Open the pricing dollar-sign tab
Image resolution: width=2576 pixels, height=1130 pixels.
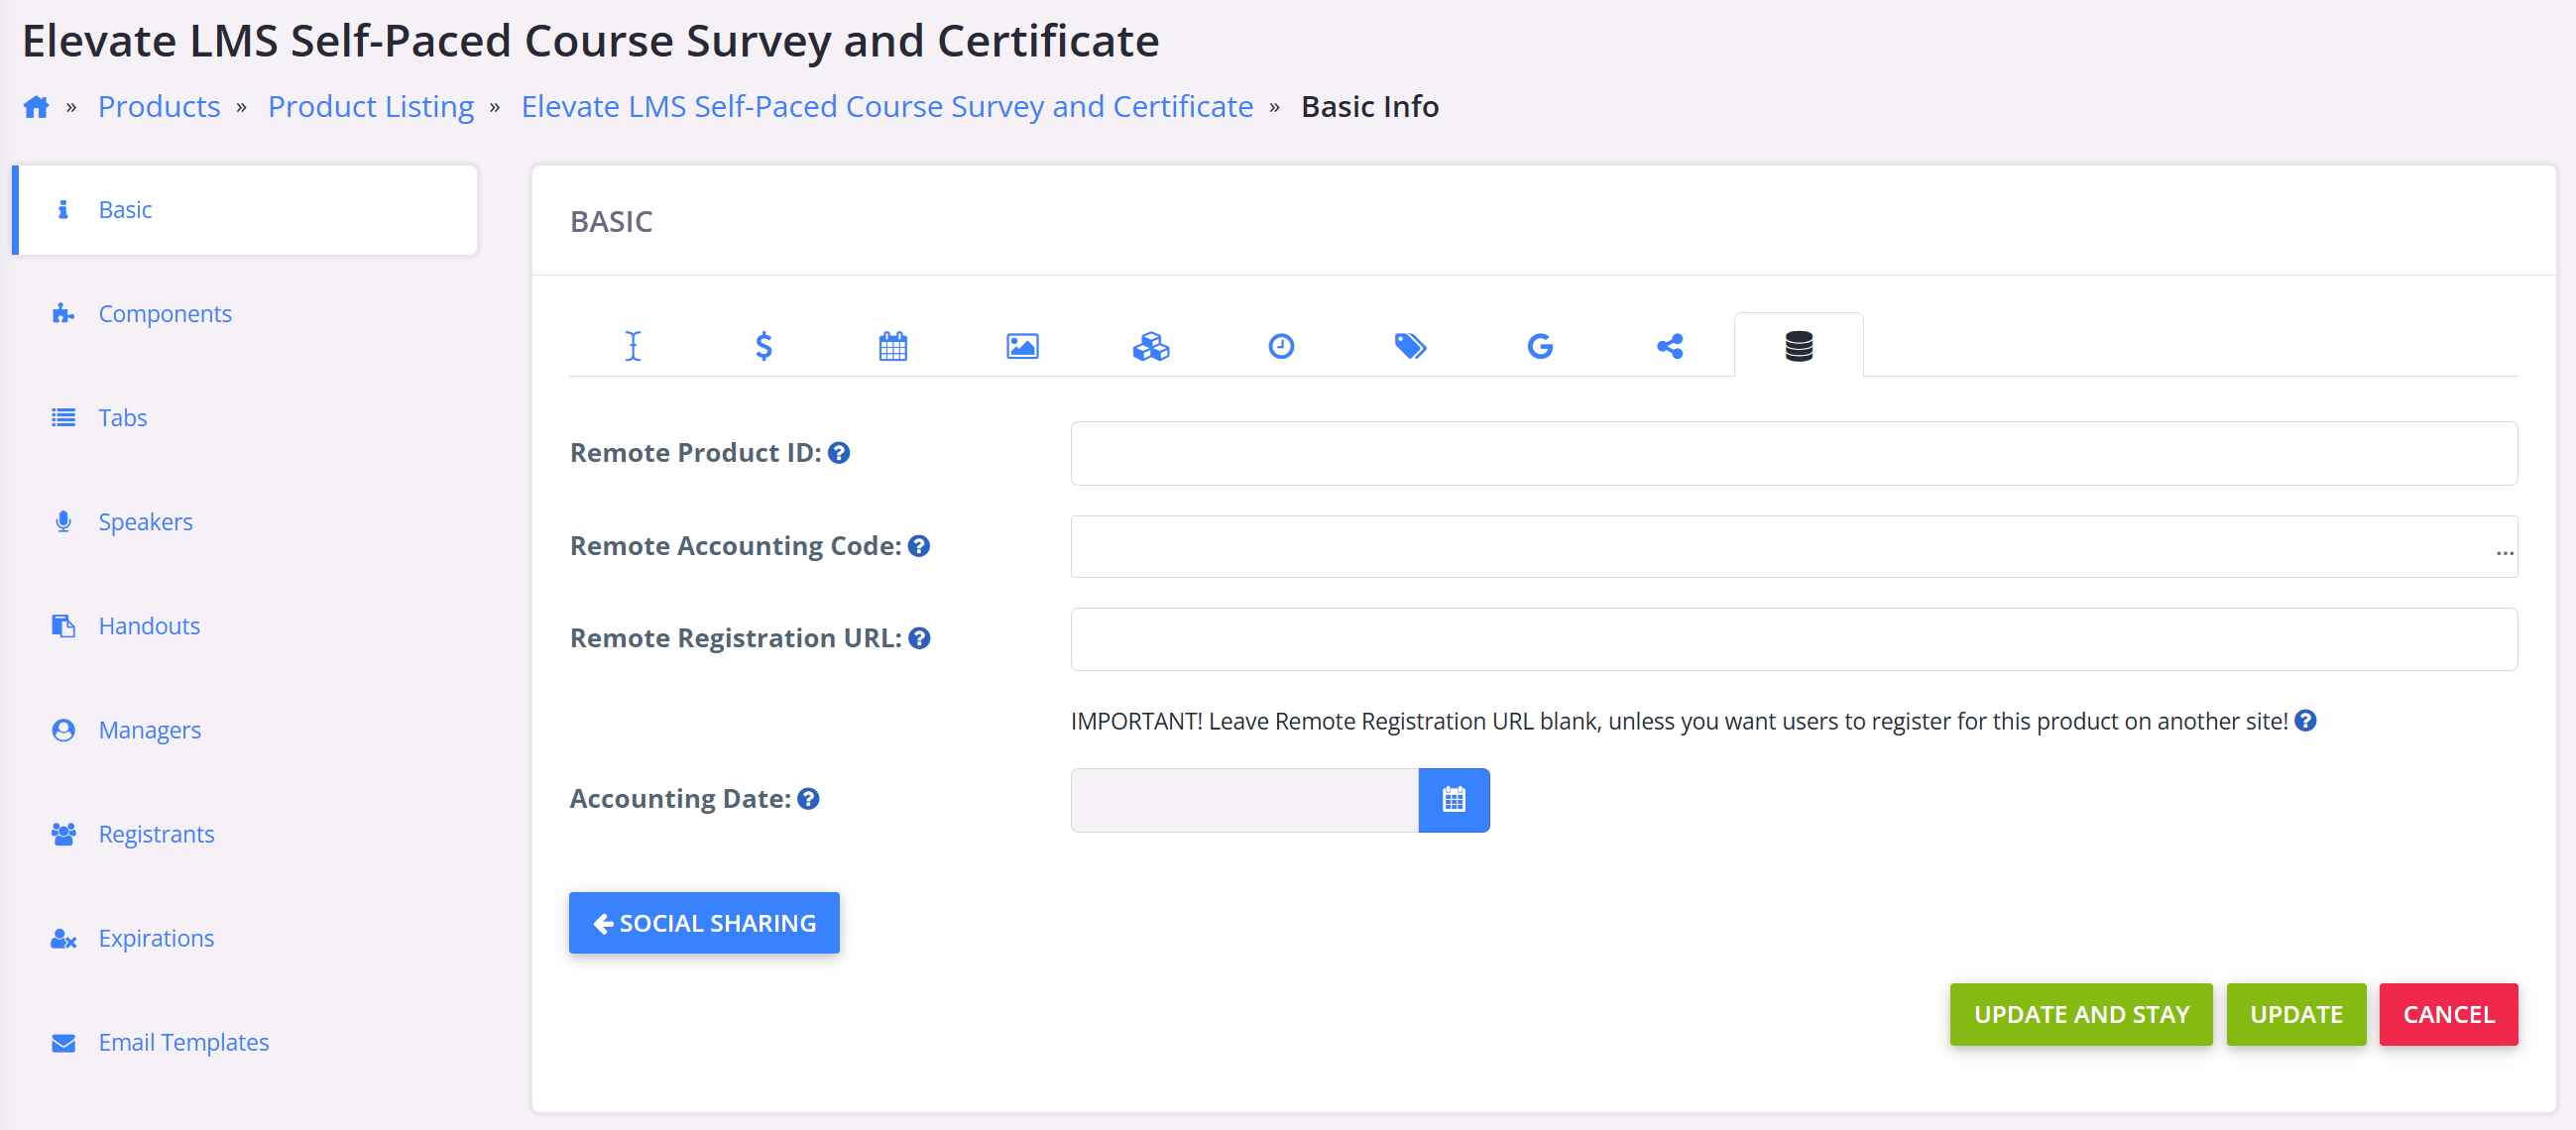(763, 346)
